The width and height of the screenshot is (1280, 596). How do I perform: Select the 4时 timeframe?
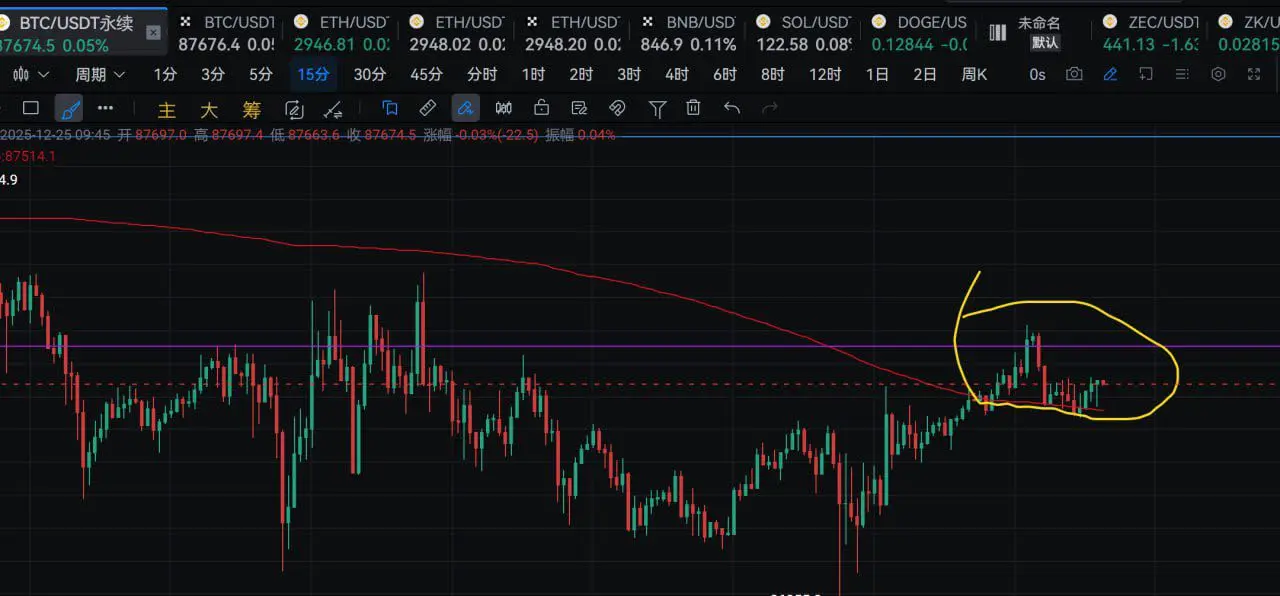[677, 75]
